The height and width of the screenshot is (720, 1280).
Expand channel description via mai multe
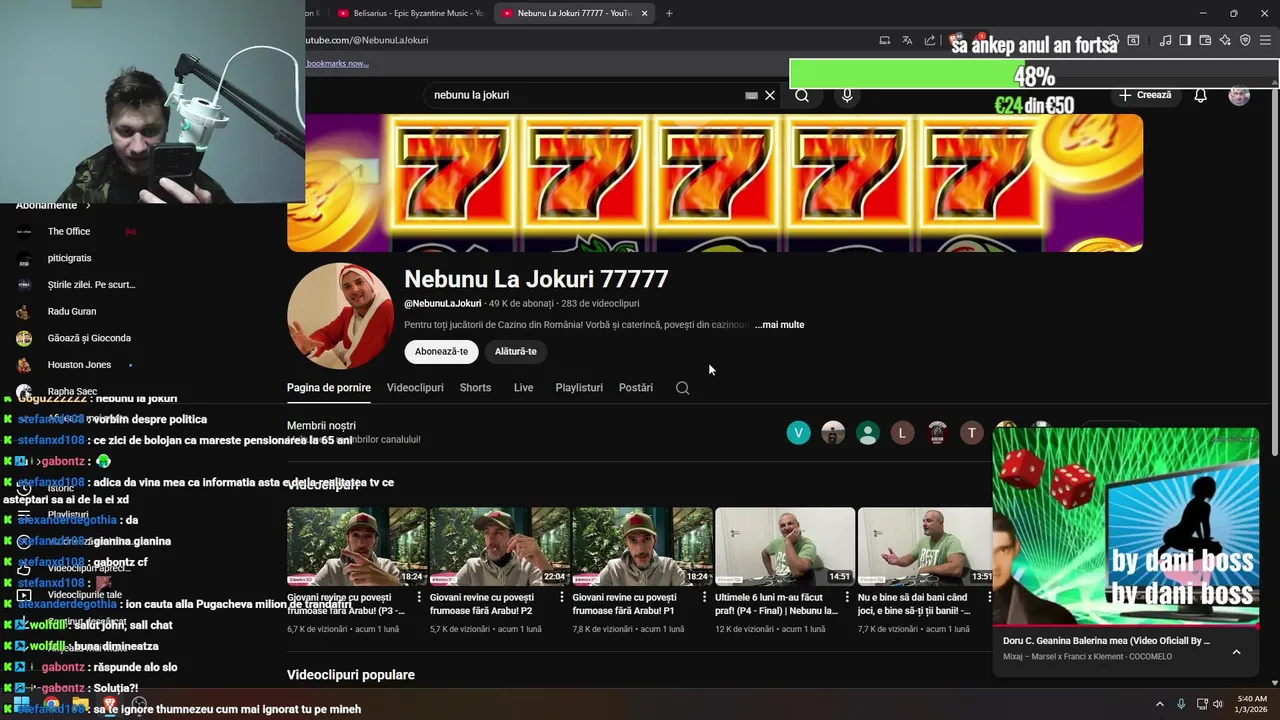pos(779,325)
